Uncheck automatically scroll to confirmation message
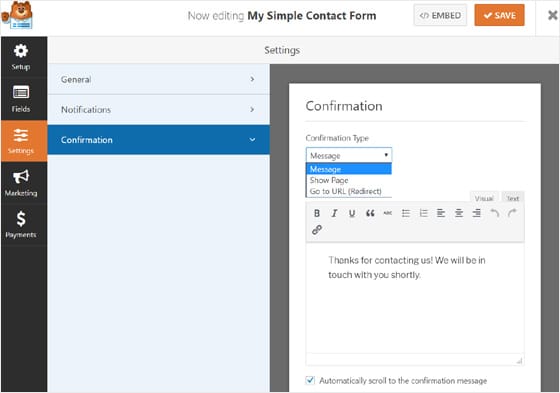This screenshot has width=560, height=393. [x=310, y=380]
